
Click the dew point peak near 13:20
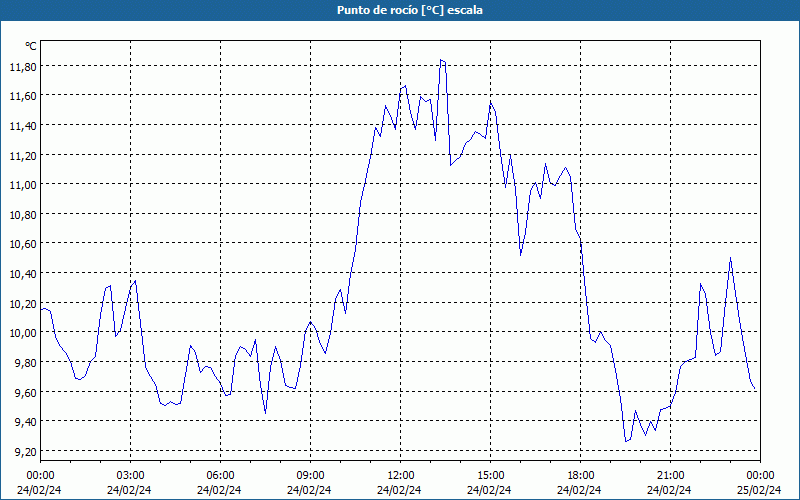pyautogui.click(x=442, y=60)
